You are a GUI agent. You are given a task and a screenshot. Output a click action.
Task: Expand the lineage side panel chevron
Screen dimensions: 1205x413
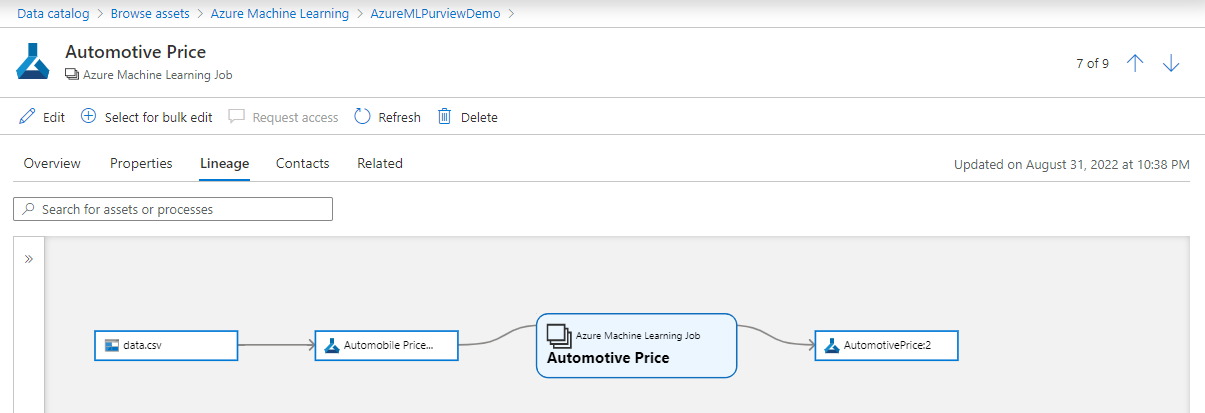click(x=29, y=259)
